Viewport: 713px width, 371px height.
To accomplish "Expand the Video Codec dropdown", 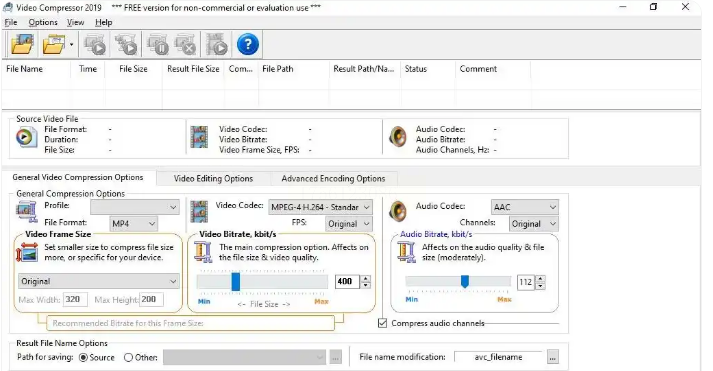I will (321, 207).
